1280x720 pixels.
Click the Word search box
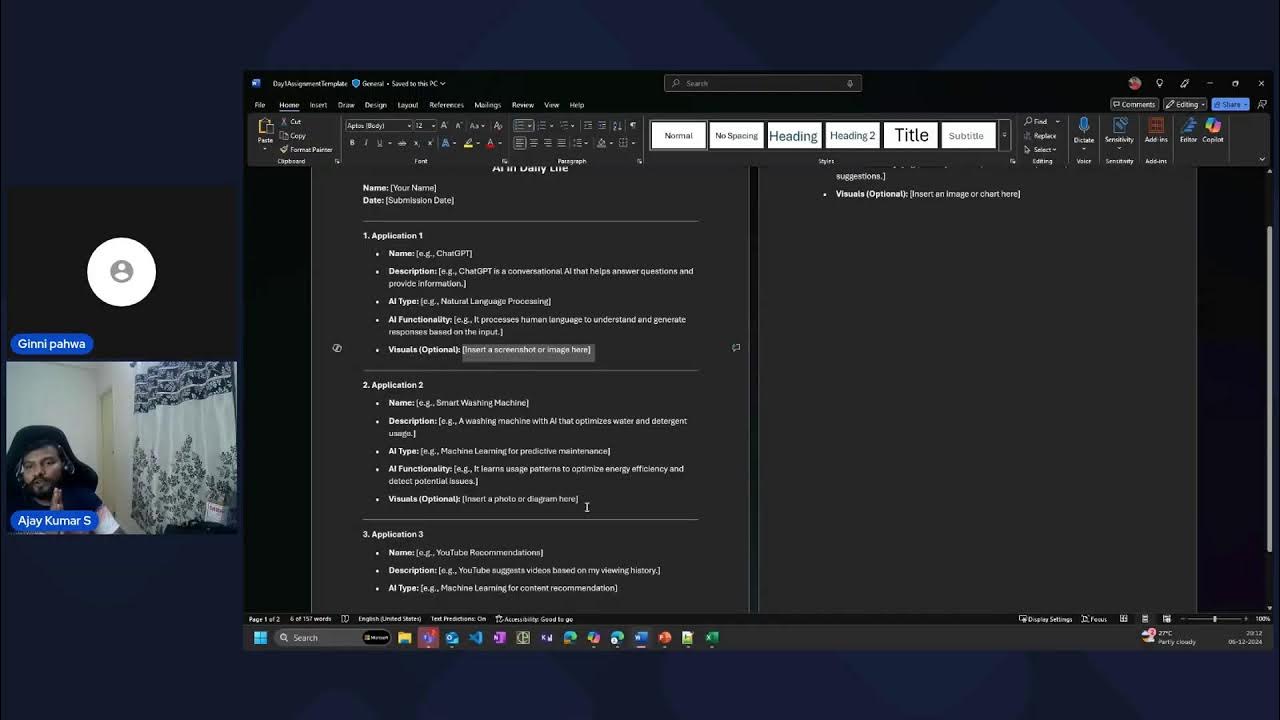click(x=763, y=83)
